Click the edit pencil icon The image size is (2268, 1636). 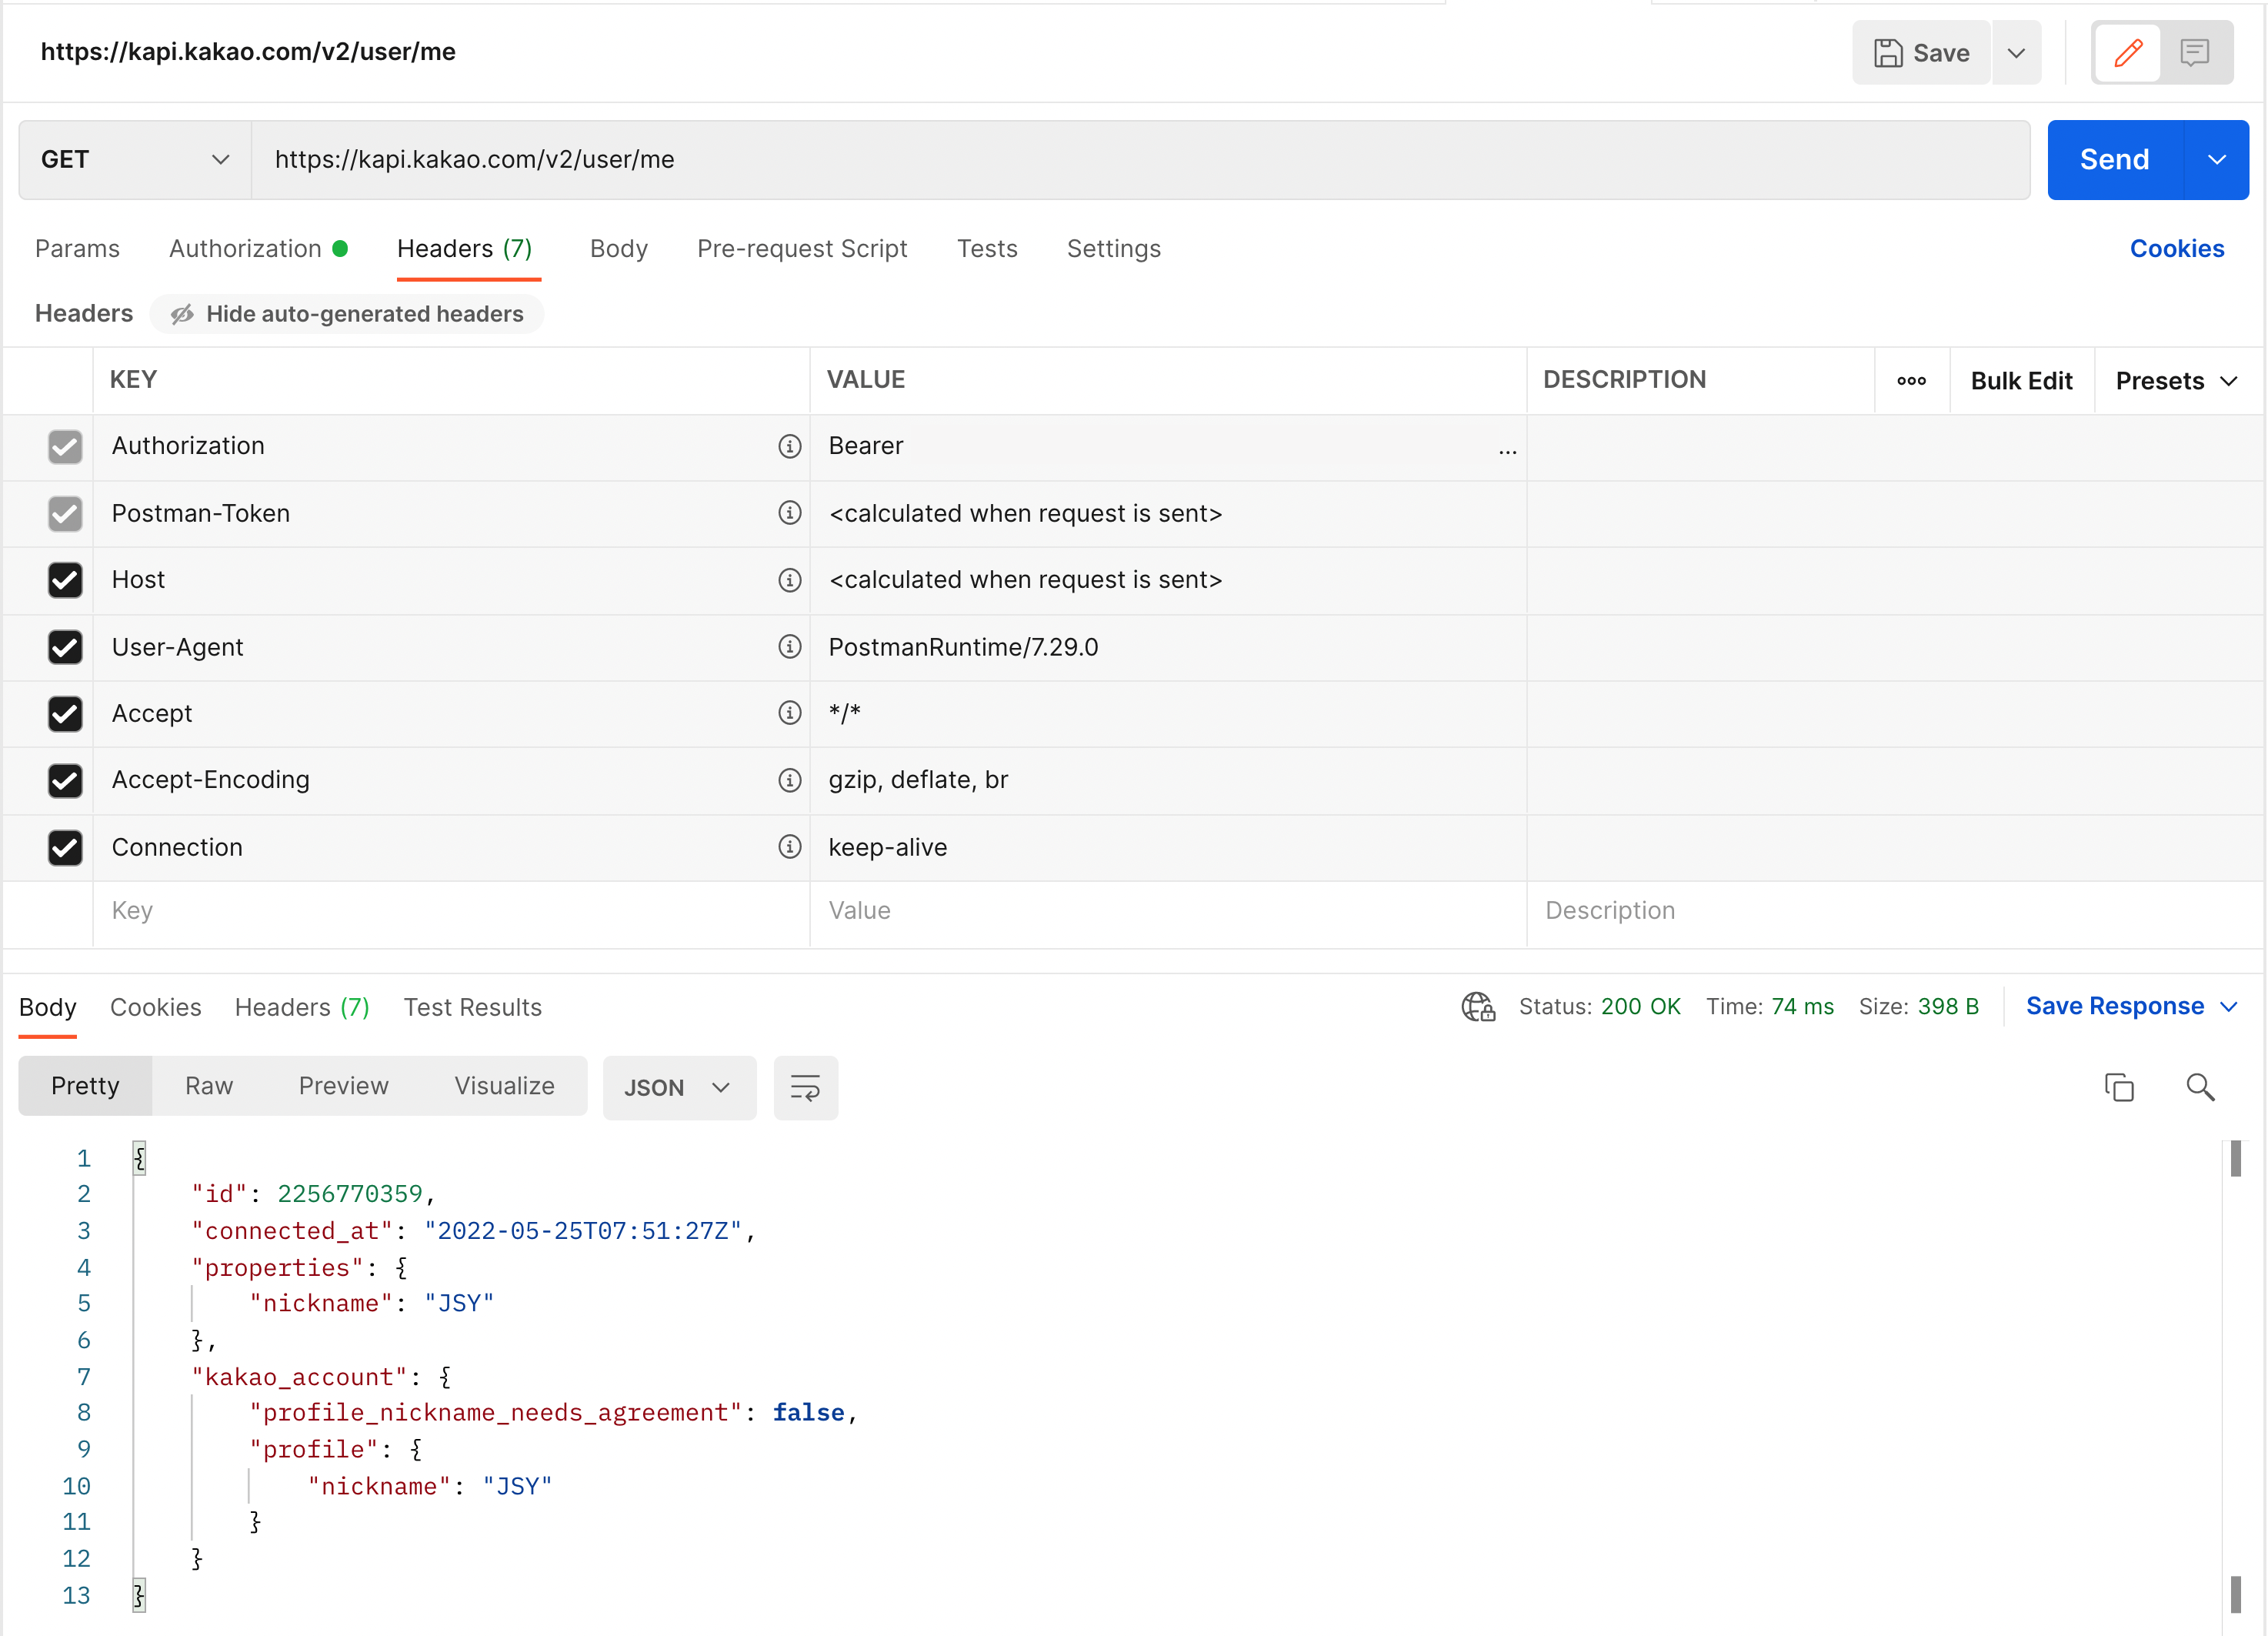coord(2128,53)
